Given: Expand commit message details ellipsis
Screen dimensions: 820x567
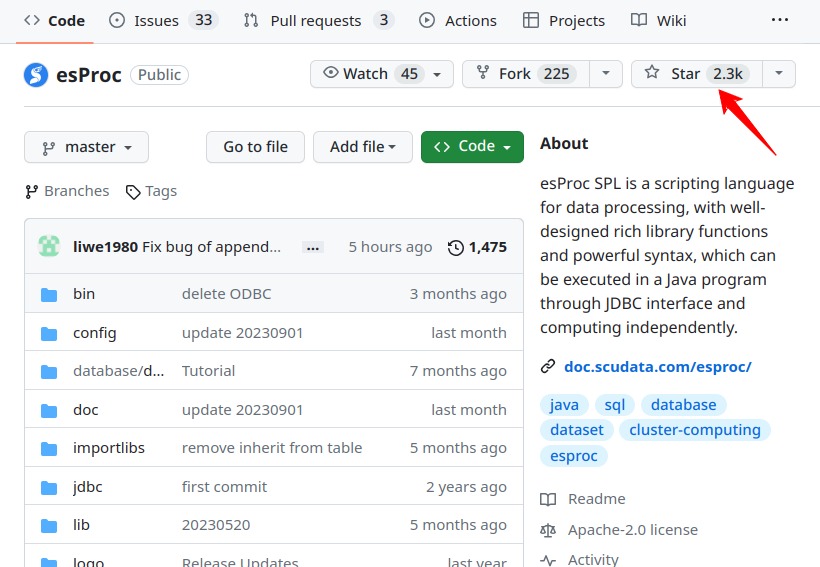Looking at the screenshot, I should (313, 247).
